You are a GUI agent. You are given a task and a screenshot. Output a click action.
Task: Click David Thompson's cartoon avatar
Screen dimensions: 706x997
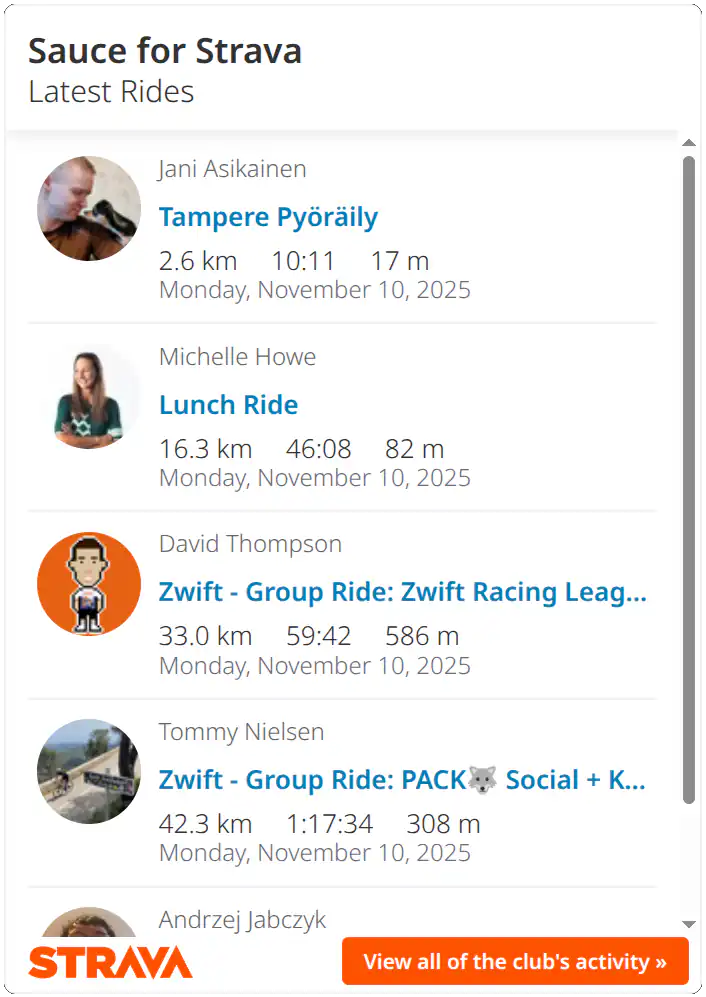pyautogui.click(x=89, y=584)
